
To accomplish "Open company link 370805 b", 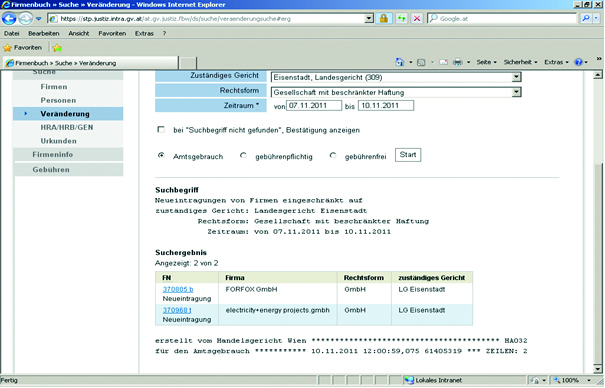I will pyautogui.click(x=178, y=289).
